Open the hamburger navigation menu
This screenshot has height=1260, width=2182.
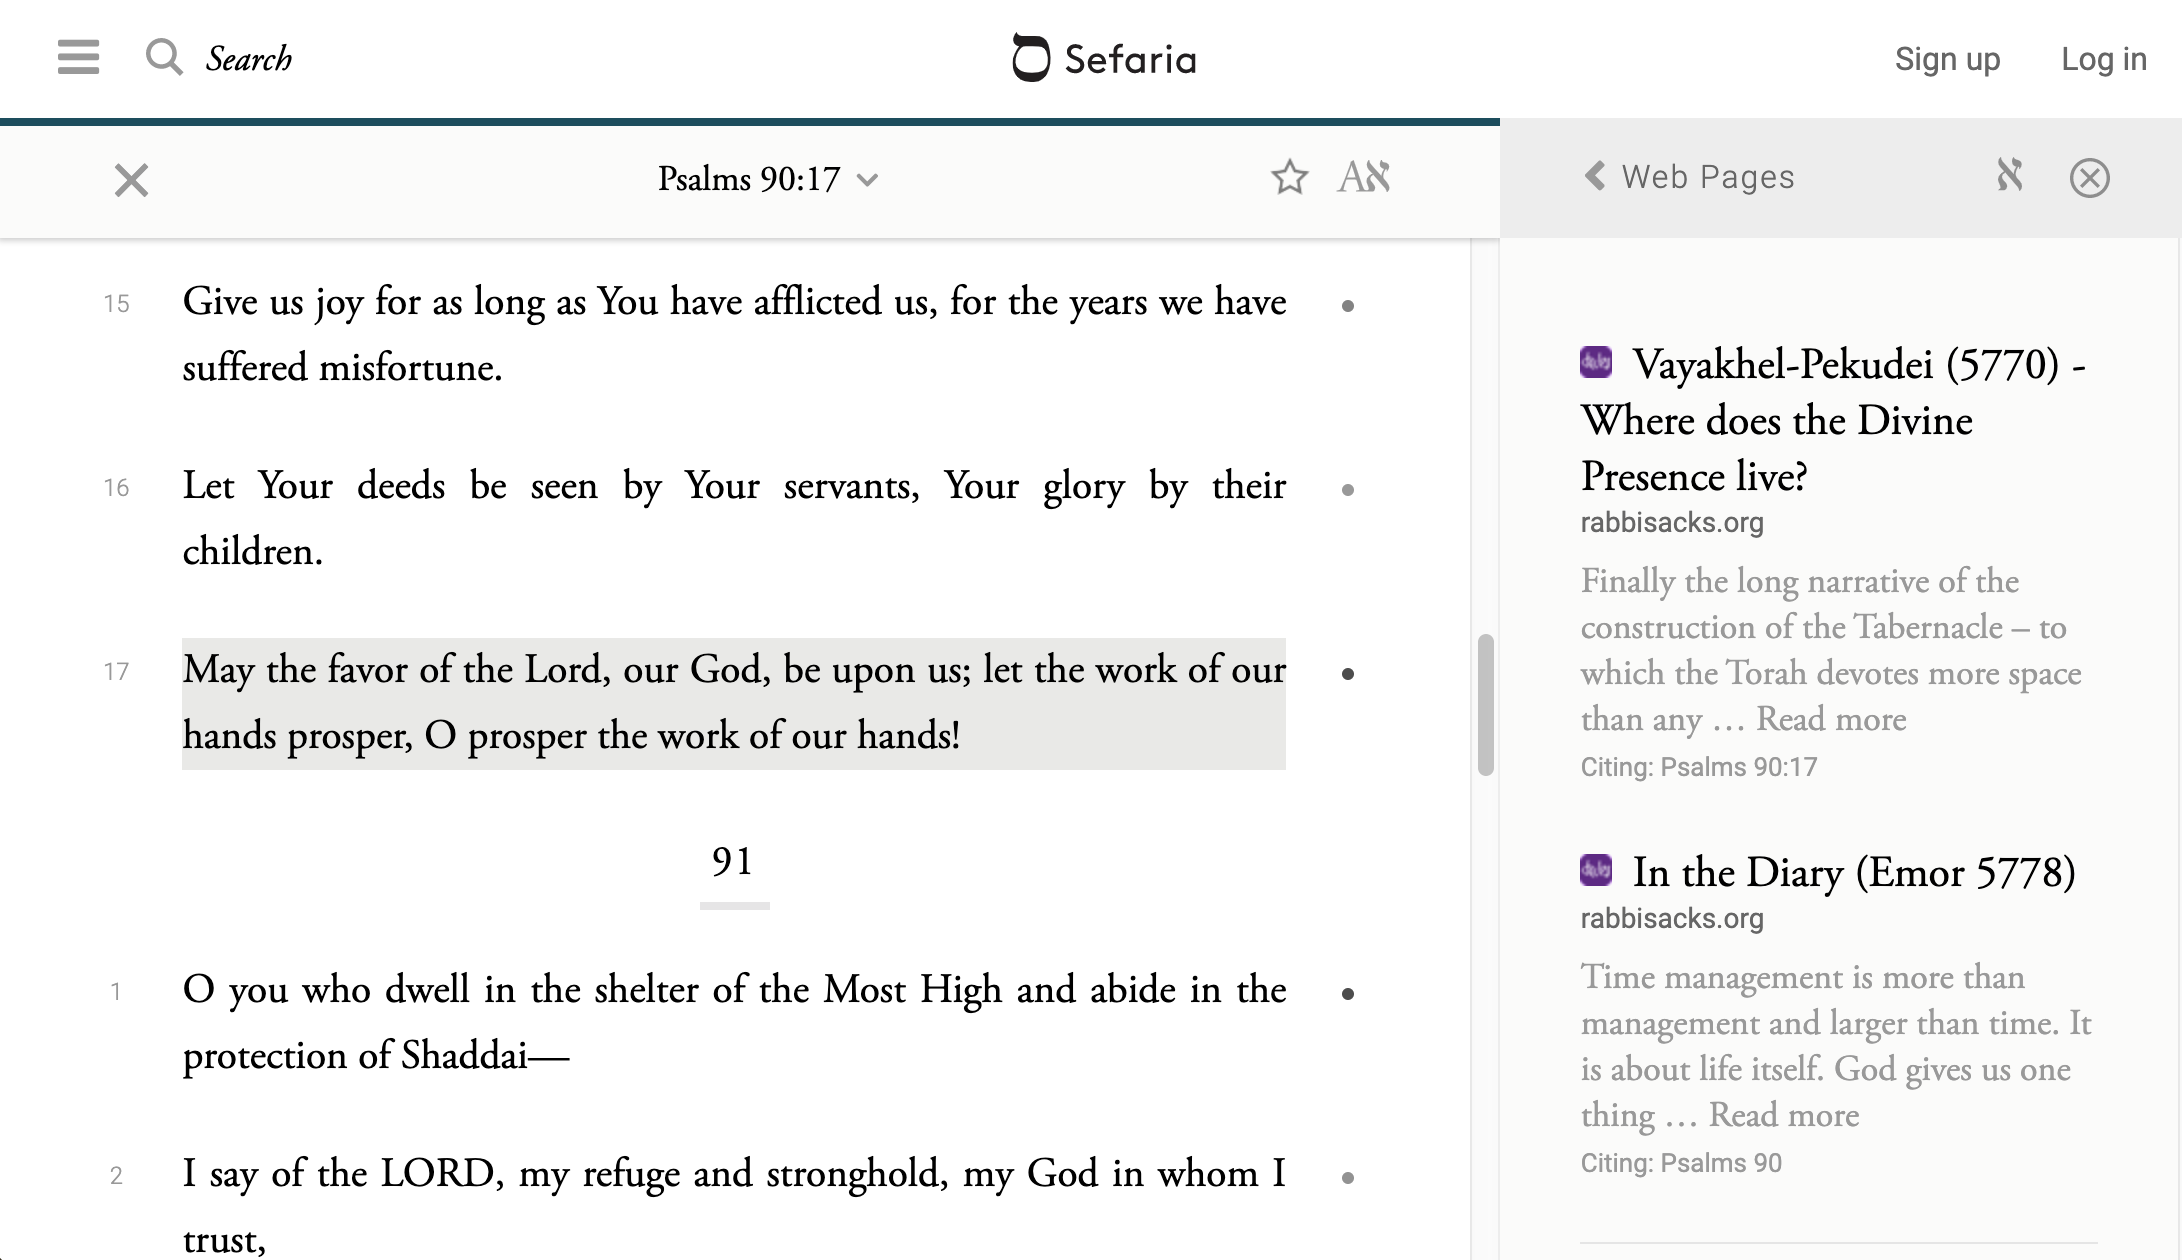click(78, 58)
